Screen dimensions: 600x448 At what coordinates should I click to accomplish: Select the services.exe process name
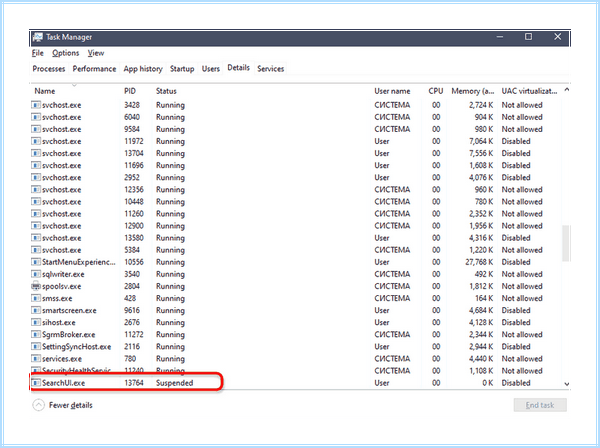tap(62, 359)
